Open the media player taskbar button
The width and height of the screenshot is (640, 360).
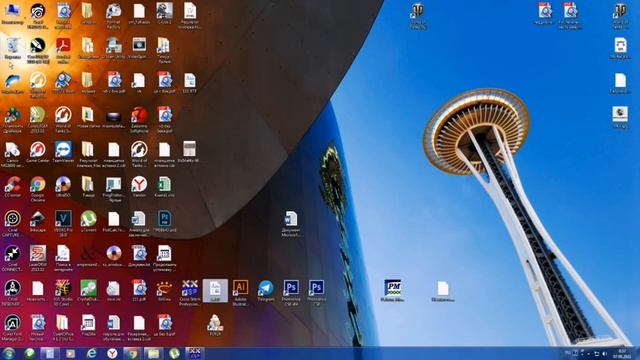[x=70, y=353]
